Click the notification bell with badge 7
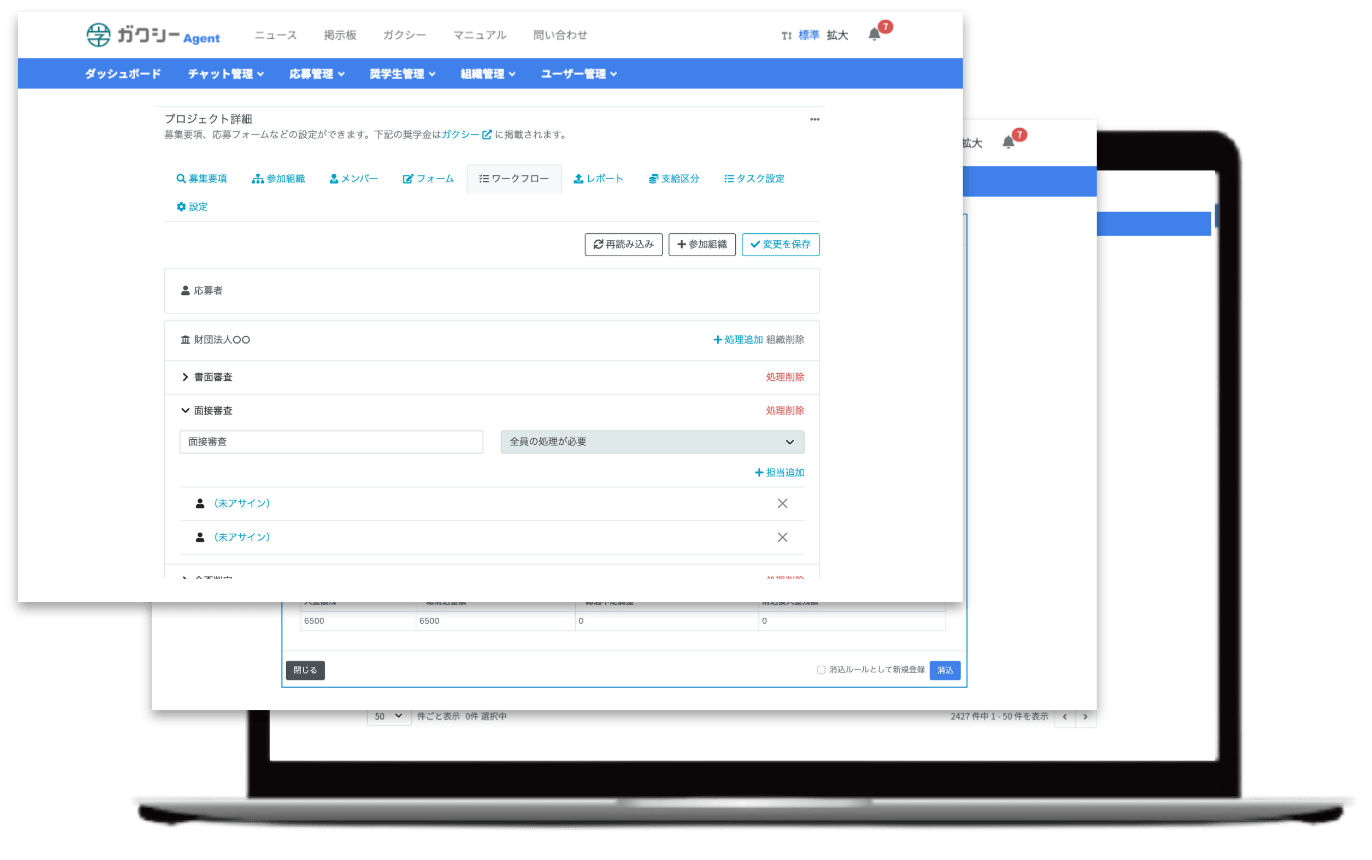 [875, 34]
